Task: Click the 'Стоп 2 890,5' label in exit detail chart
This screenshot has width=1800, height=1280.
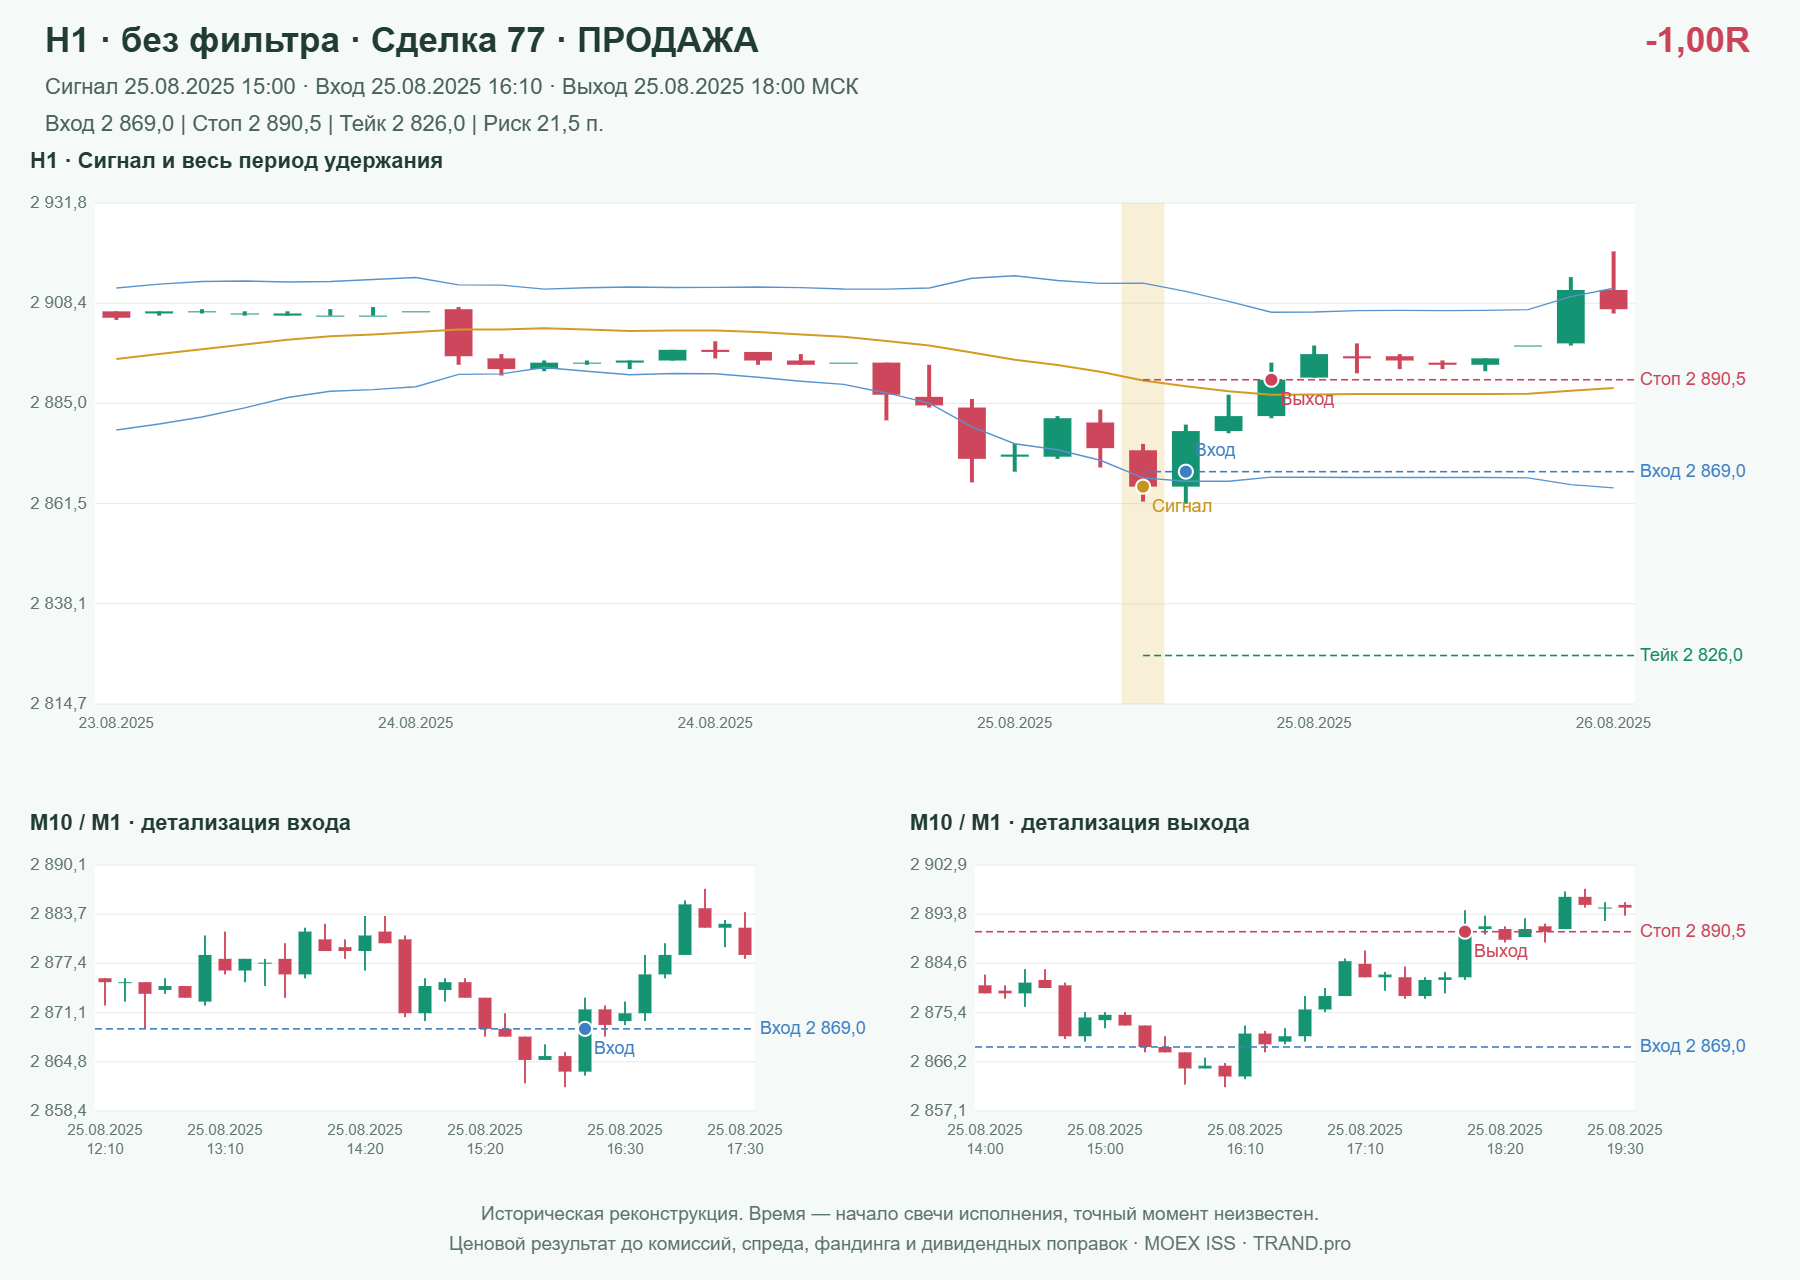Action: pyautogui.click(x=1693, y=931)
